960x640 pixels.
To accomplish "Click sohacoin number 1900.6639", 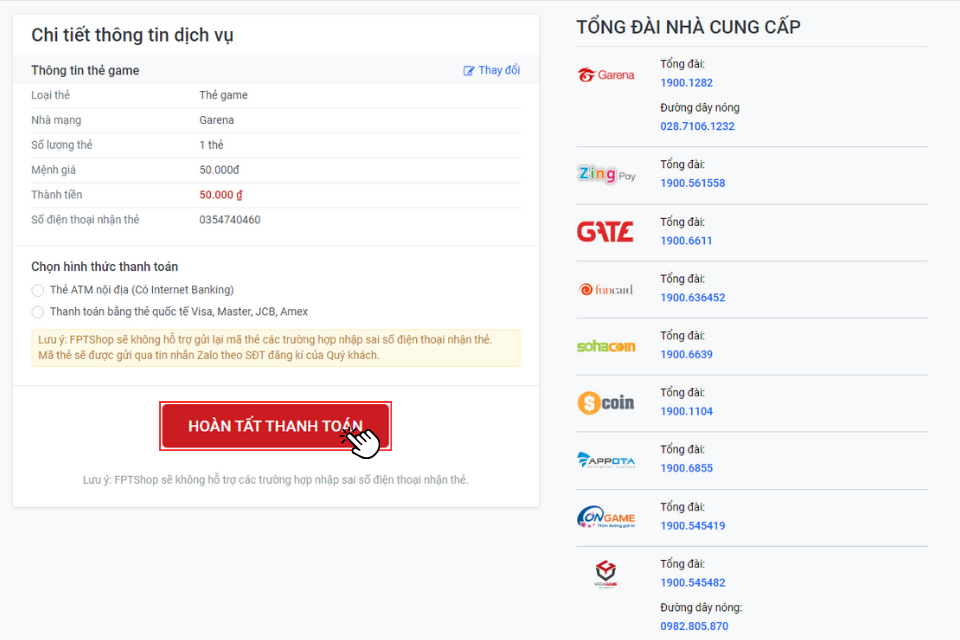I will (686, 355).
